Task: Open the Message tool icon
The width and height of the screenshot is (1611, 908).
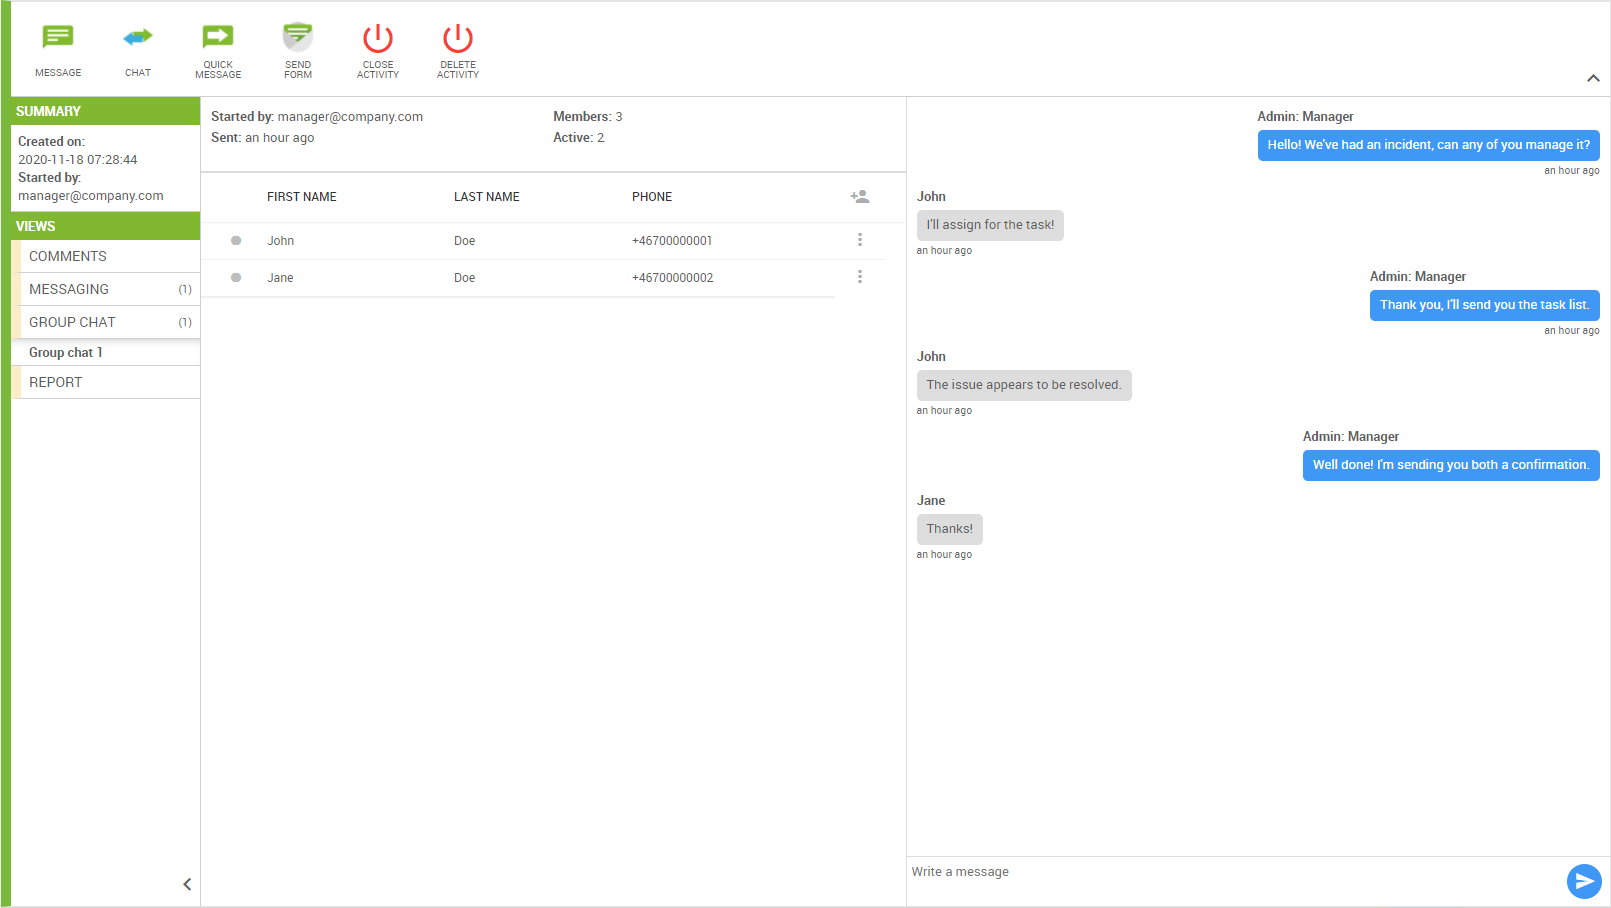Action: tap(58, 37)
